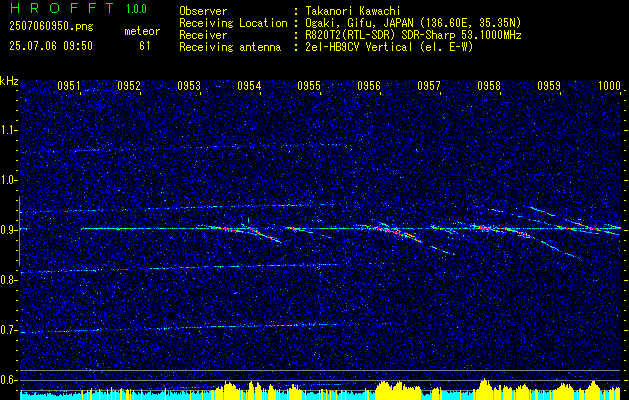Click the date stamp 25.07.06 09:50

click(51, 46)
